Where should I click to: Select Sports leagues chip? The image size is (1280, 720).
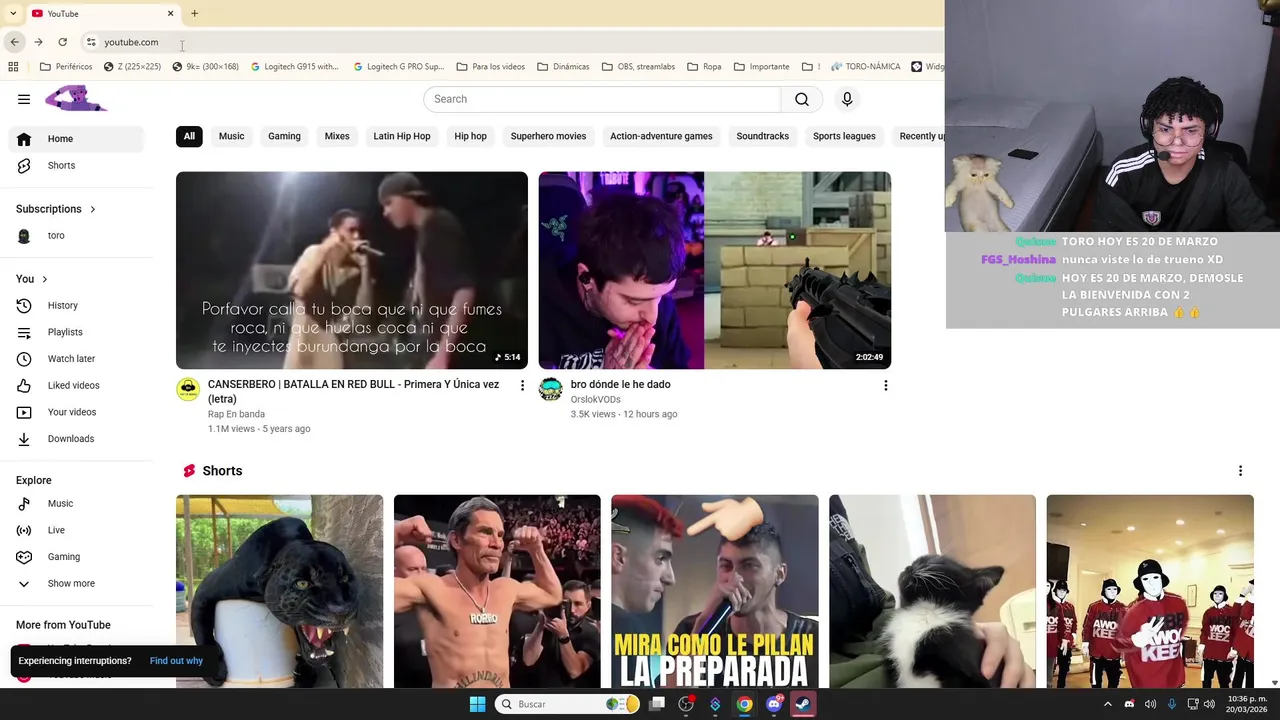pyautogui.click(x=844, y=136)
